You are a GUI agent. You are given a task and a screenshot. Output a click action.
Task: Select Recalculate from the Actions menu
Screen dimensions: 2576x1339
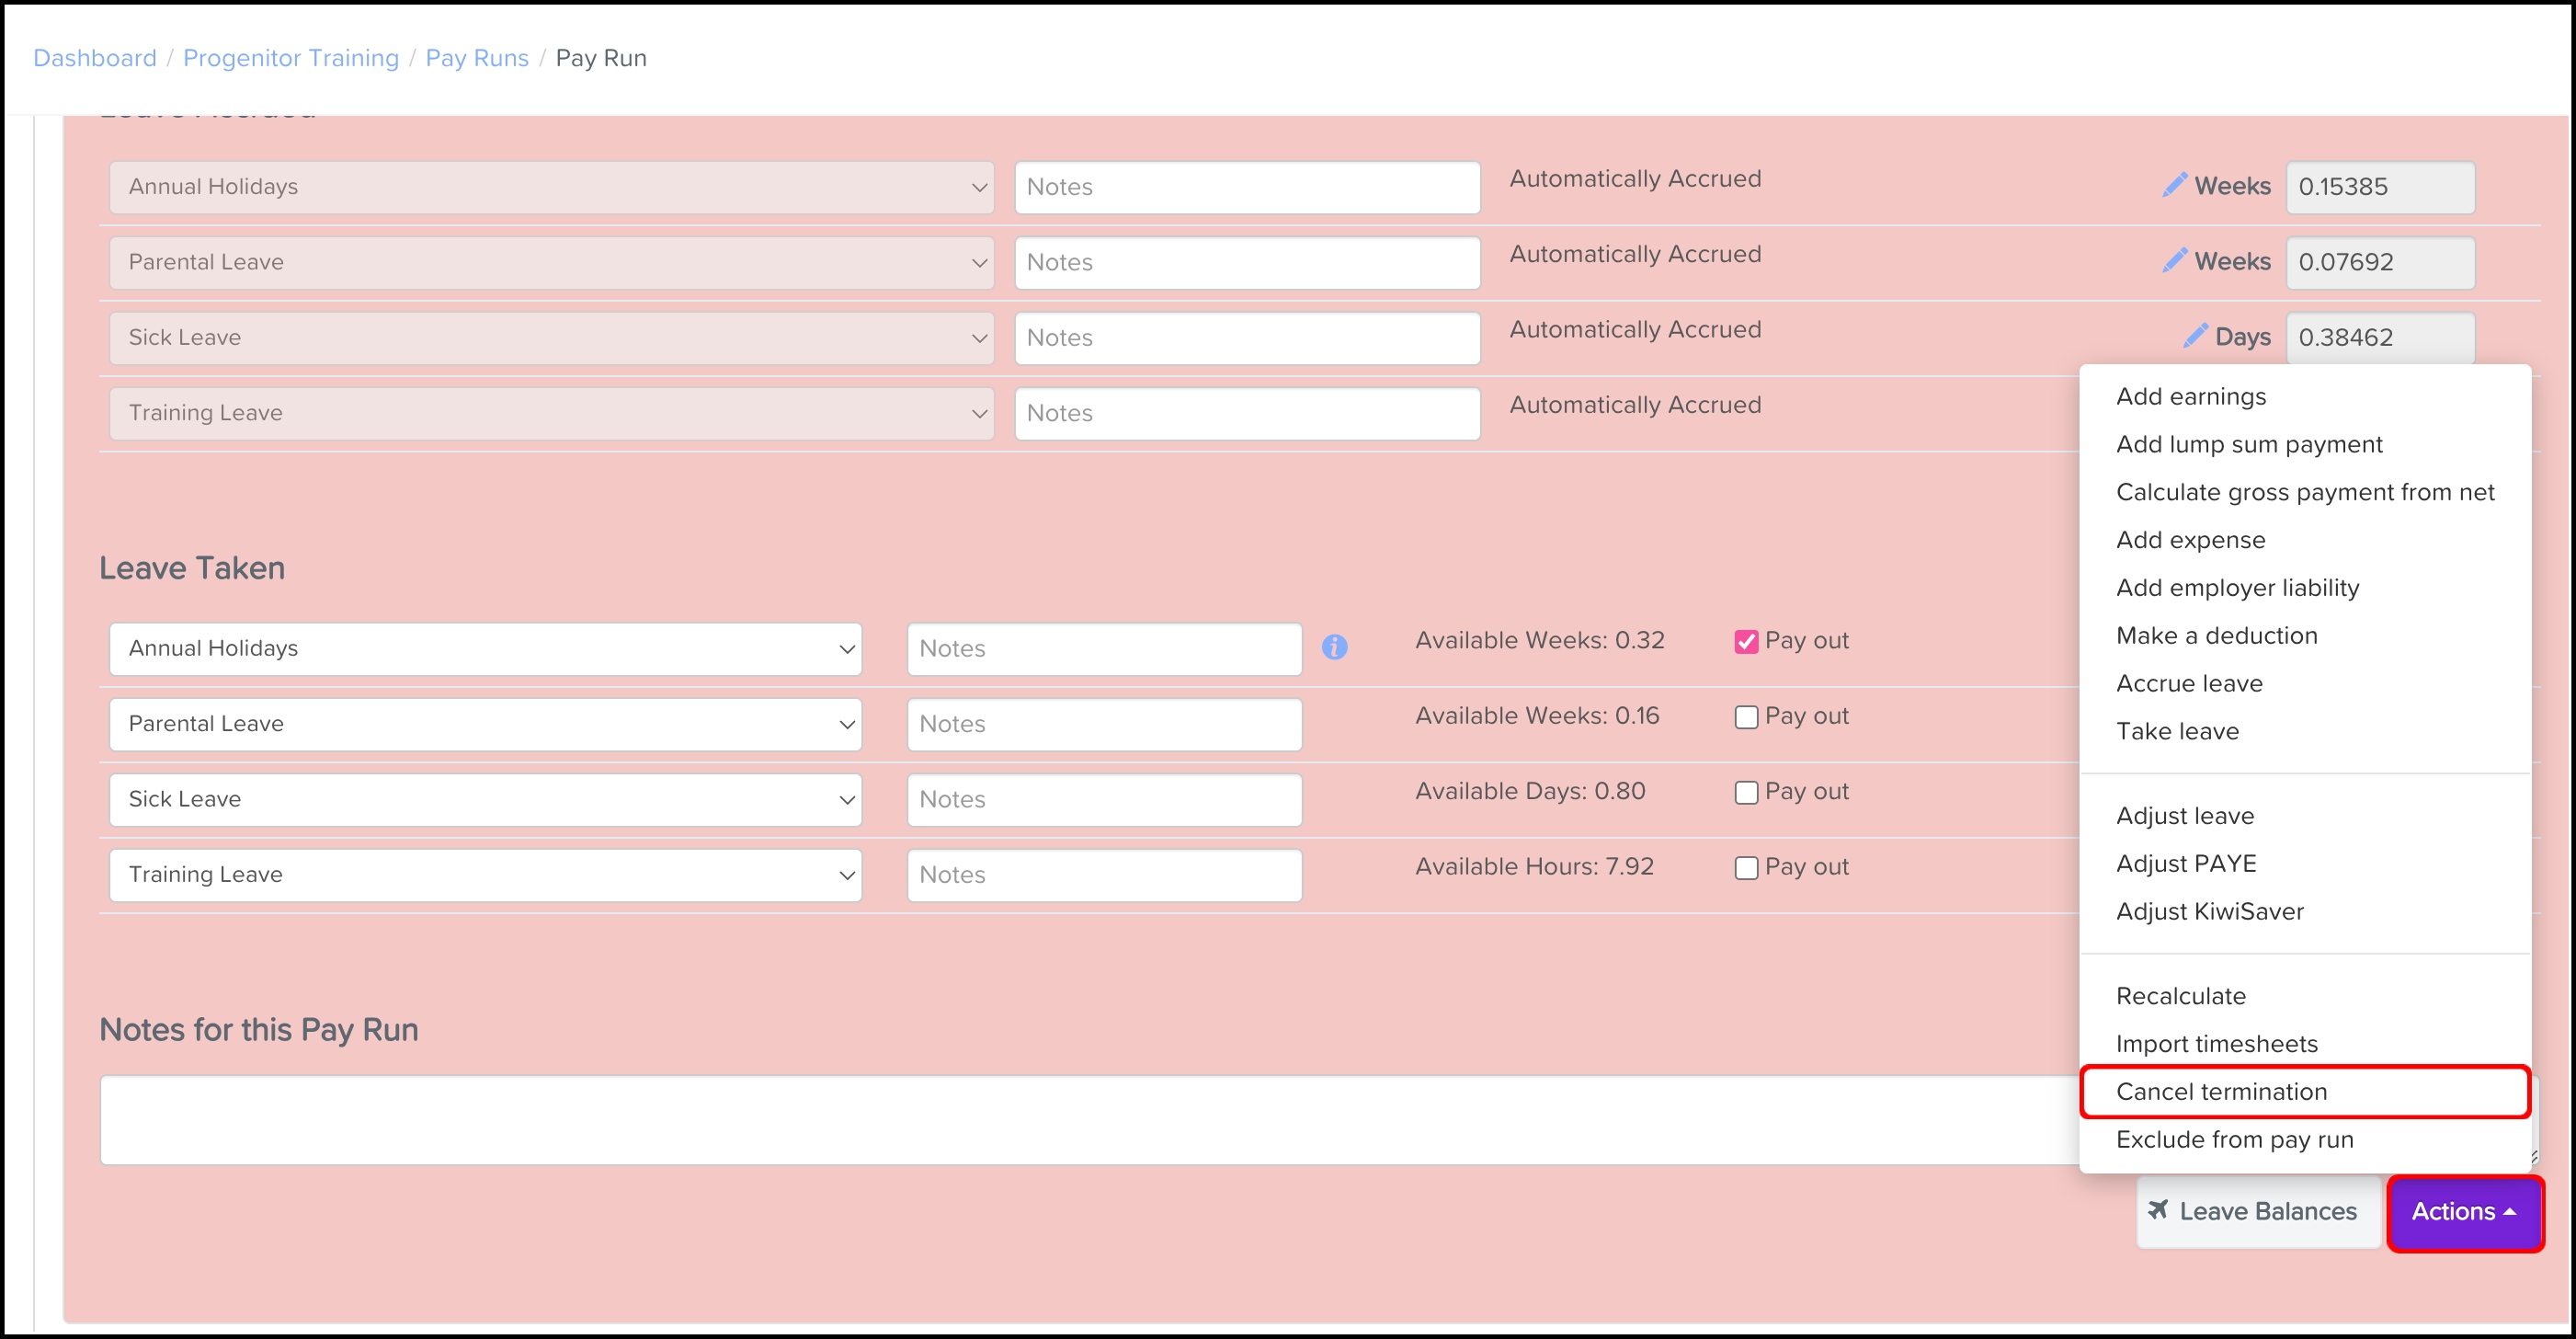(2183, 995)
